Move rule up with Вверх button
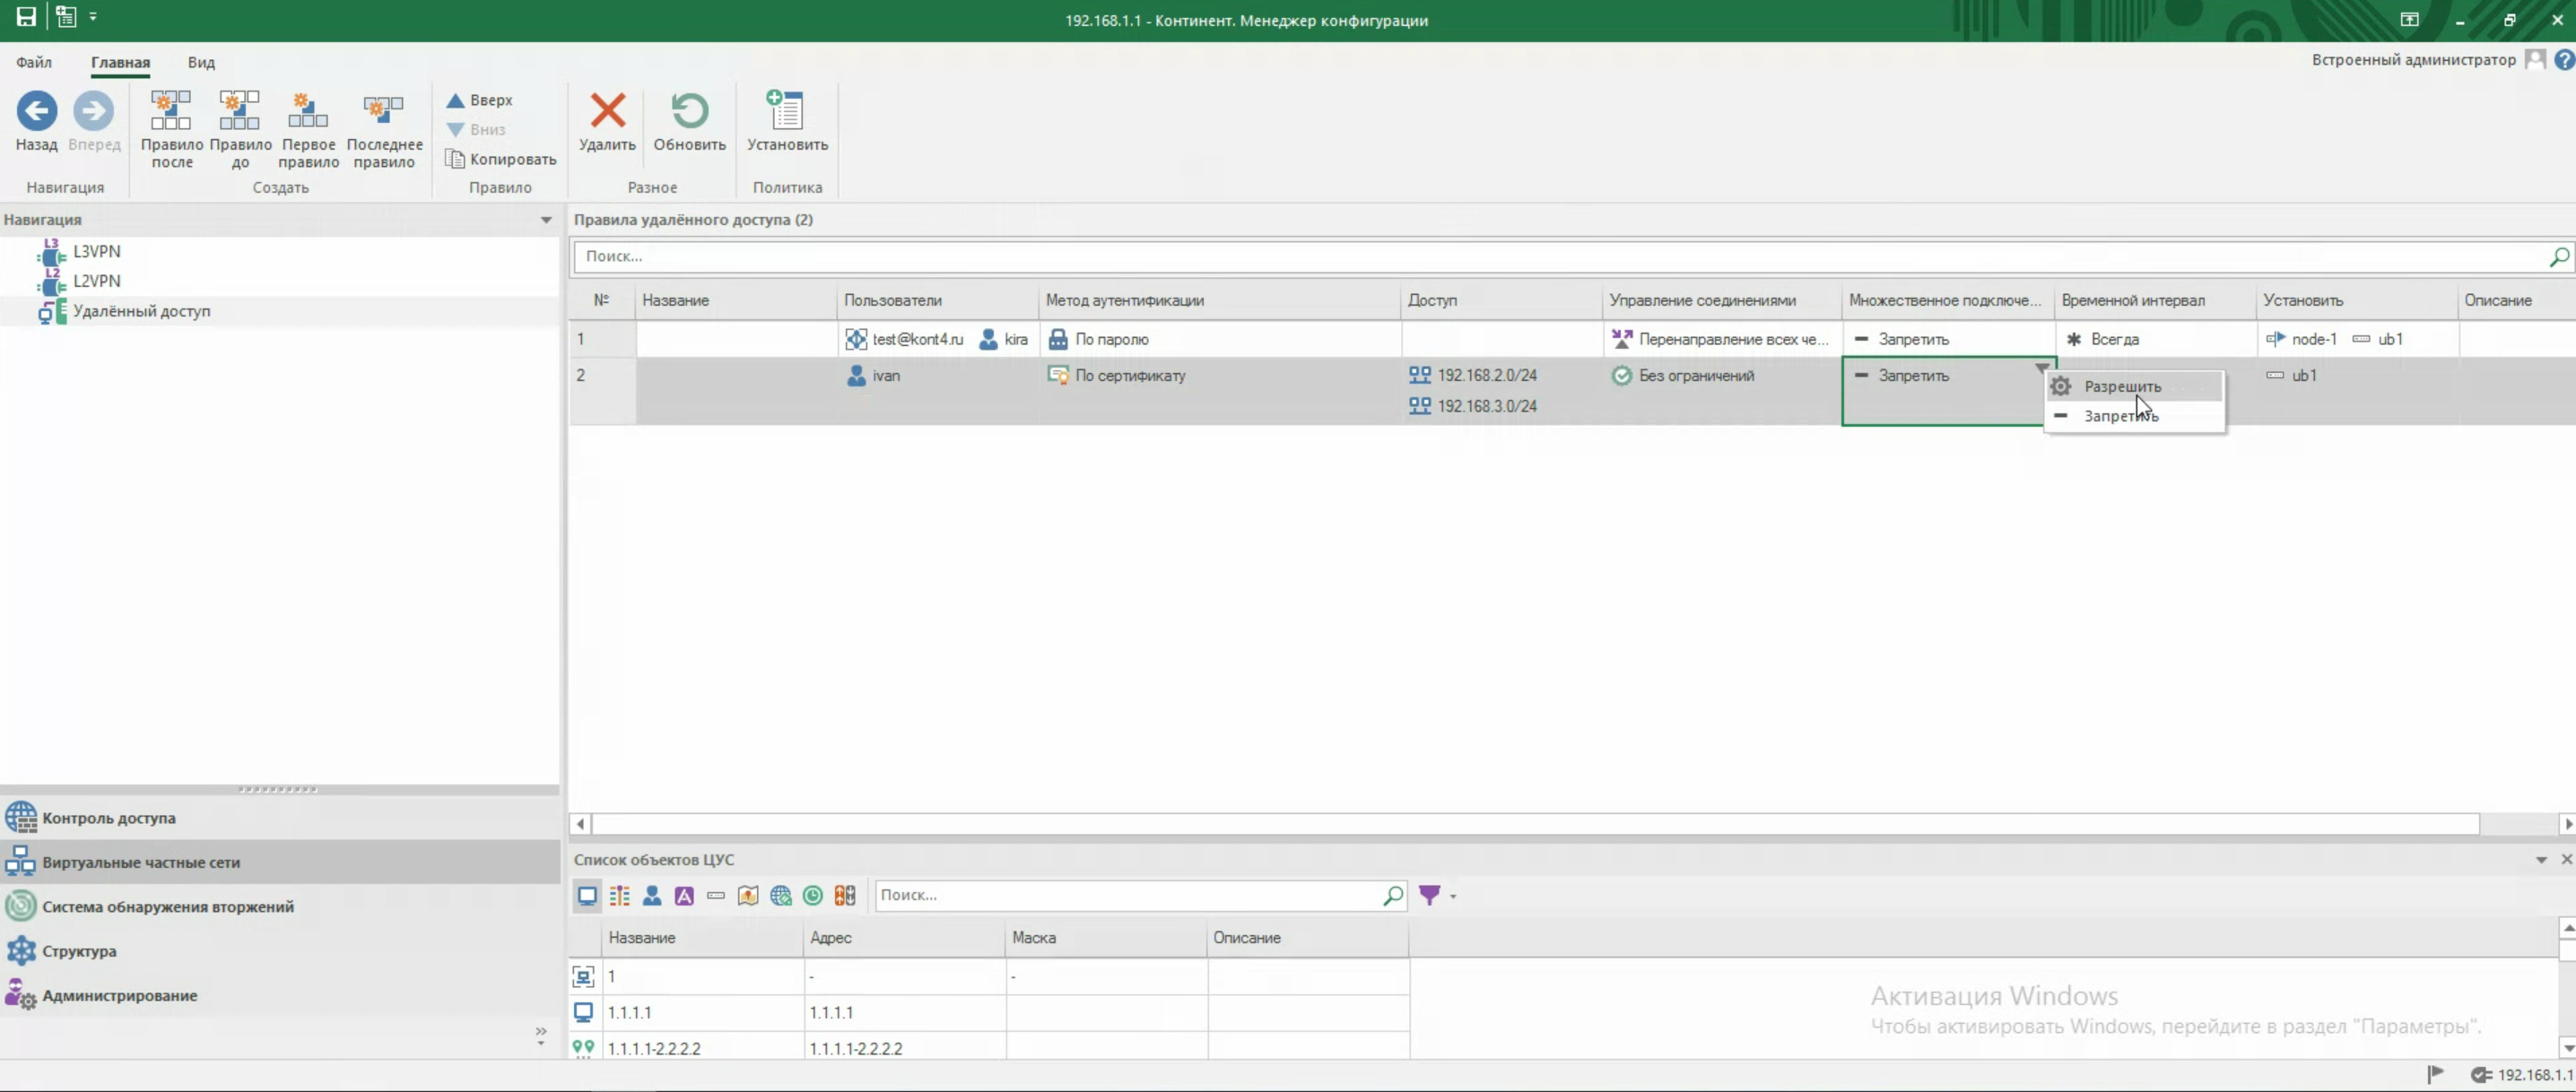Screen dimensions: 2576x1092 click(x=479, y=100)
